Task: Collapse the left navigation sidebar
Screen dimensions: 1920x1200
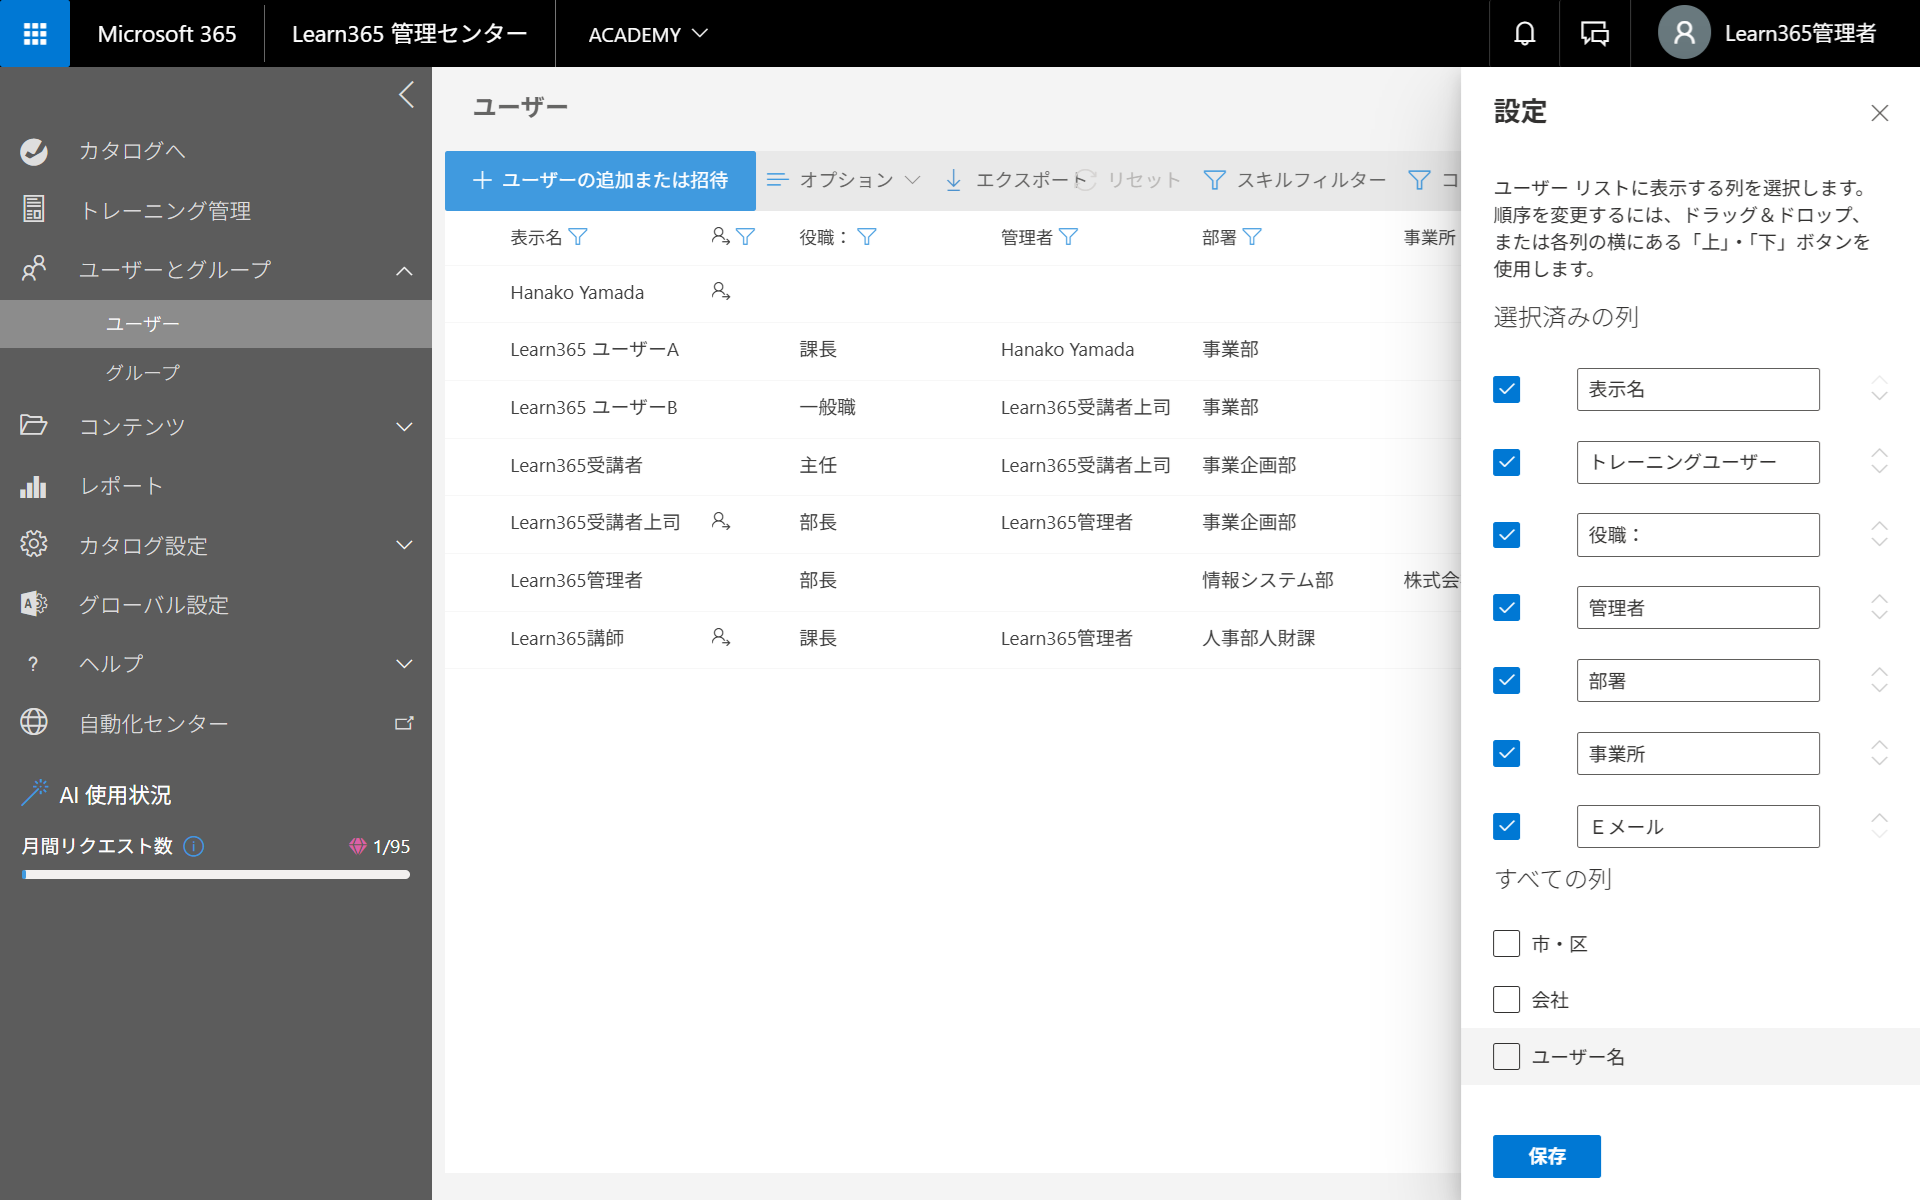Action: [406, 95]
